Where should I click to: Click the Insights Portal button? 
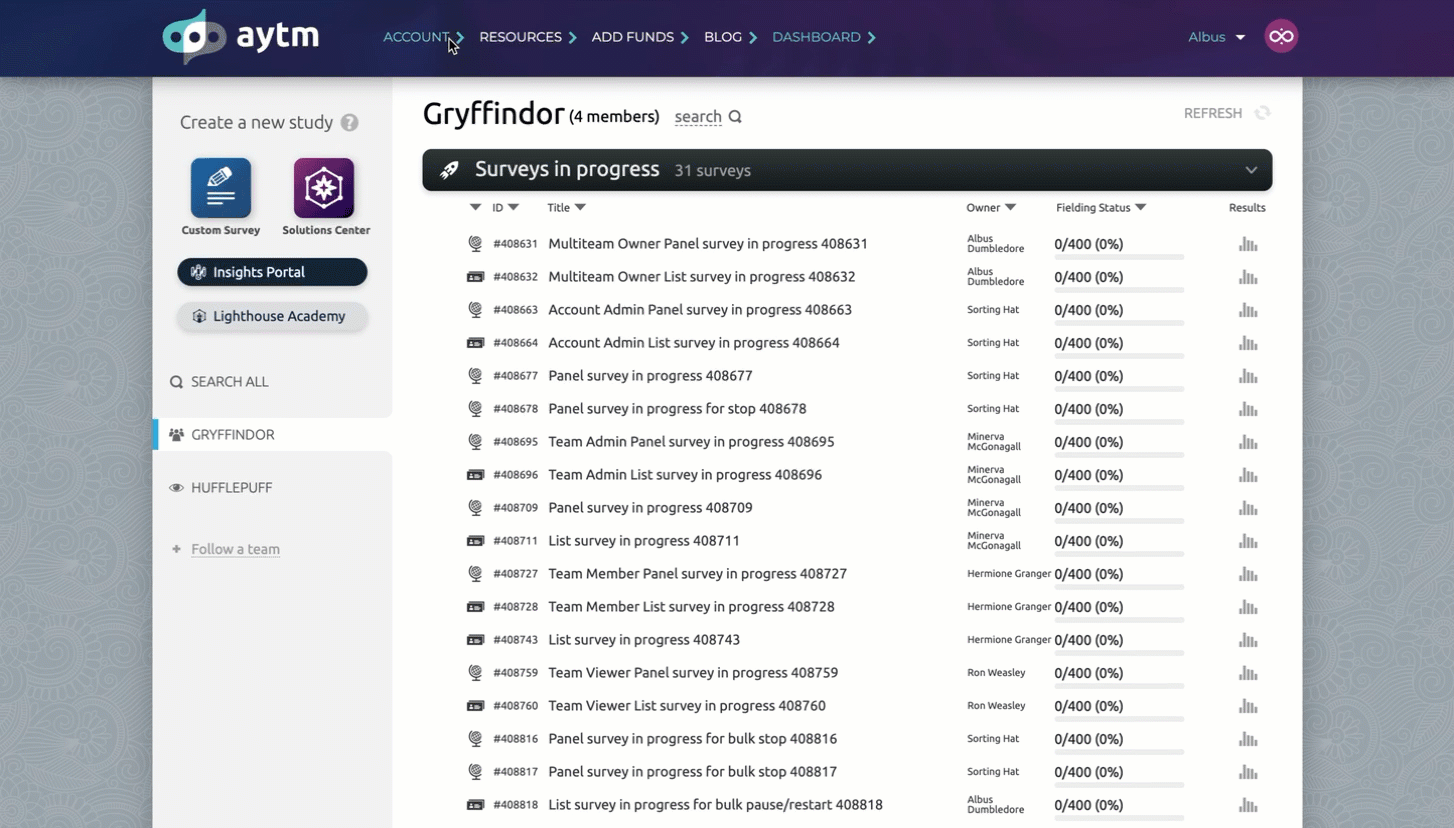[x=272, y=272]
